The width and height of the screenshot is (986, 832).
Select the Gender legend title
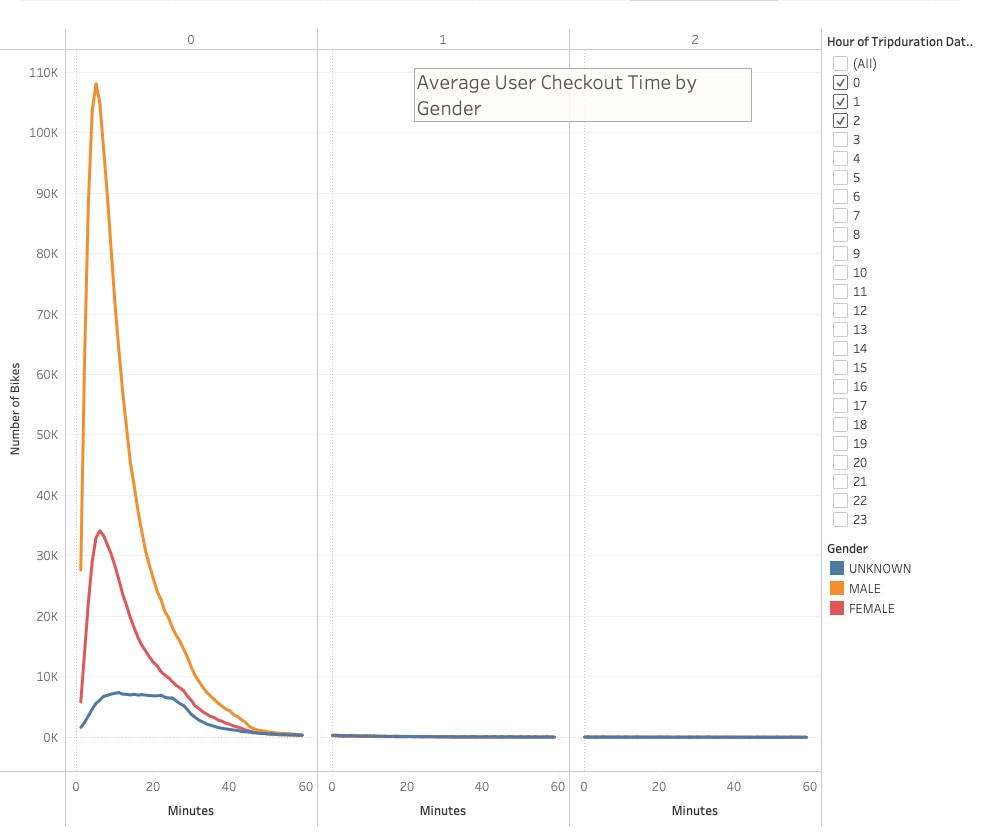(847, 549)
